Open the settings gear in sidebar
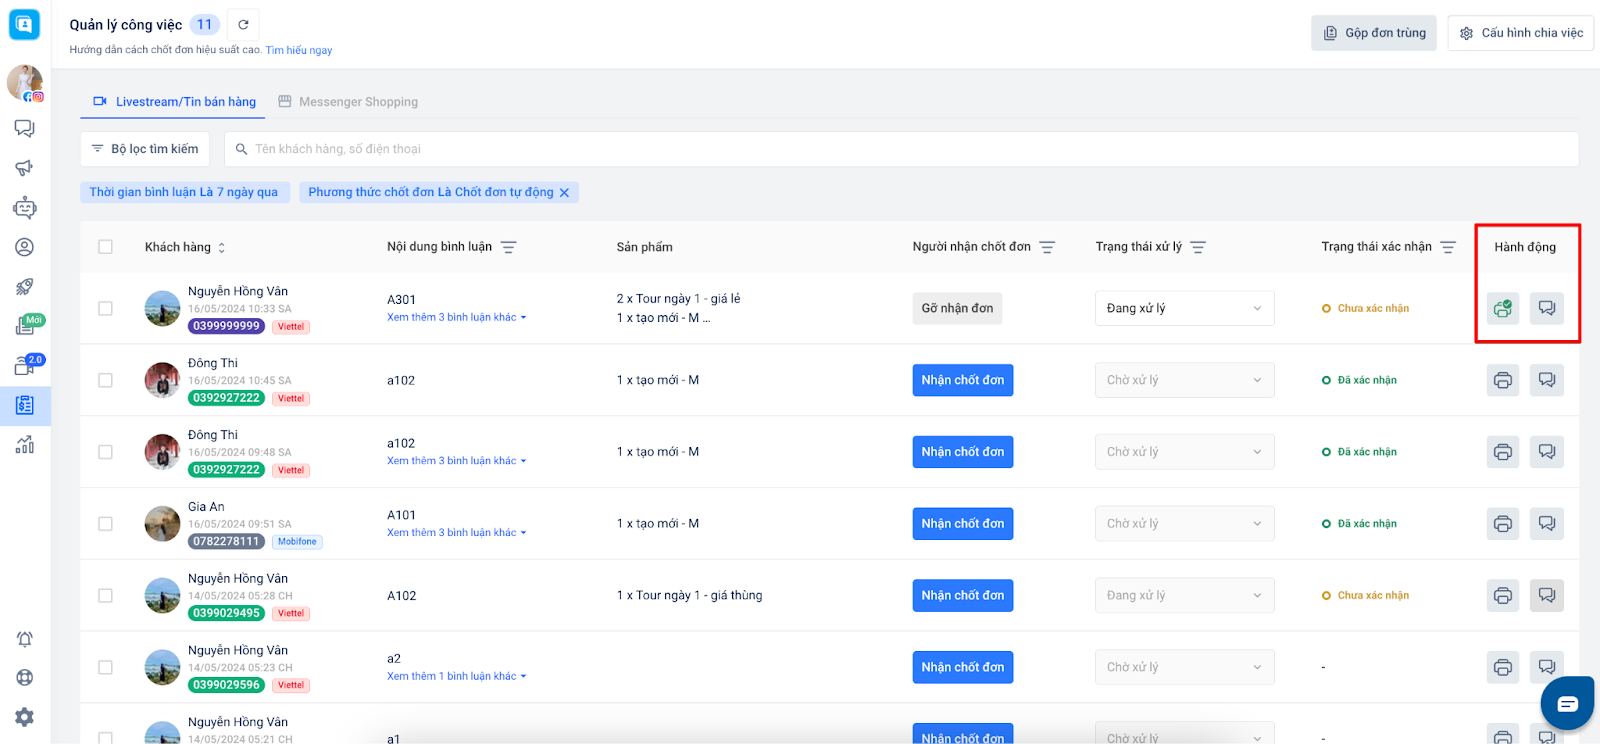1600x744 pixels. (x=25, y=717)
